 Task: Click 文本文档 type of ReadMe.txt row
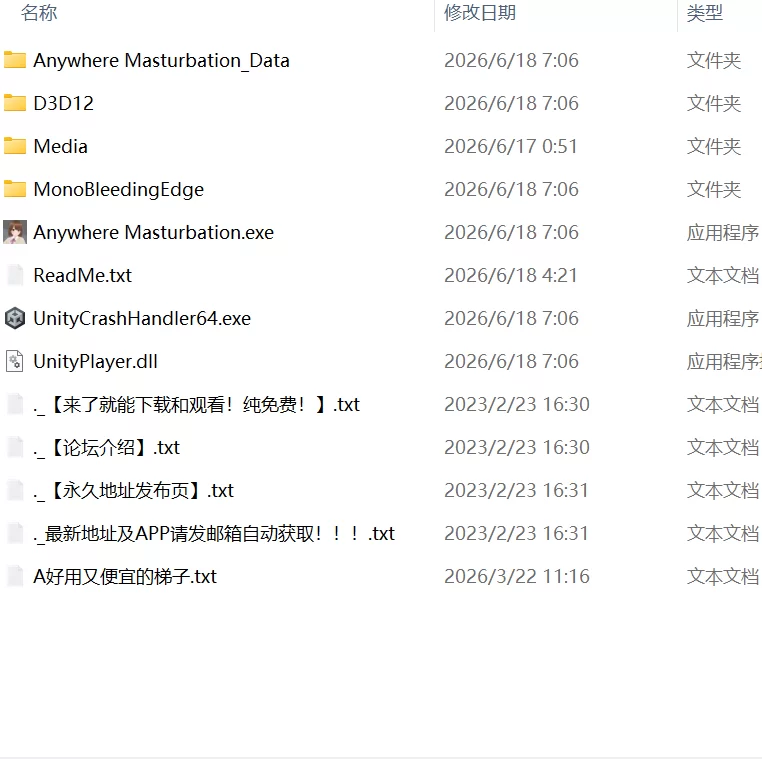coord(723,276)
